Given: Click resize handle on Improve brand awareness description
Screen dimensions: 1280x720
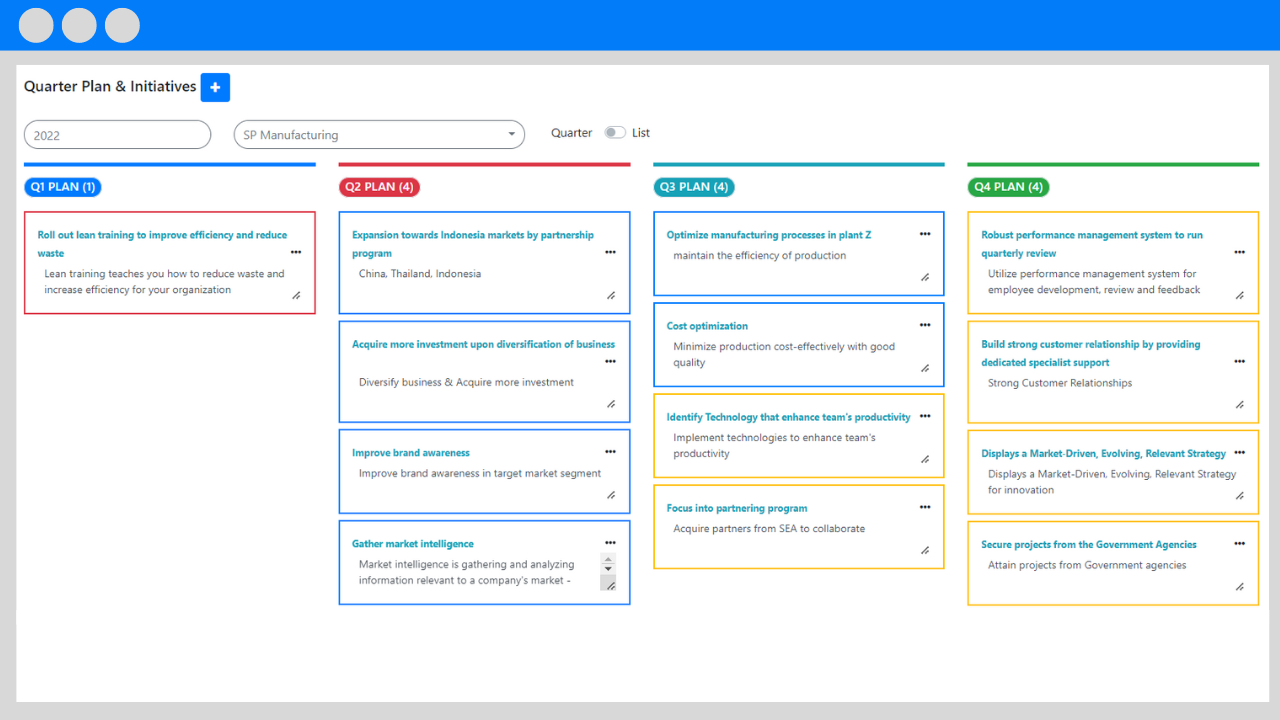Looking at the screenshot, I should point(611,495).
